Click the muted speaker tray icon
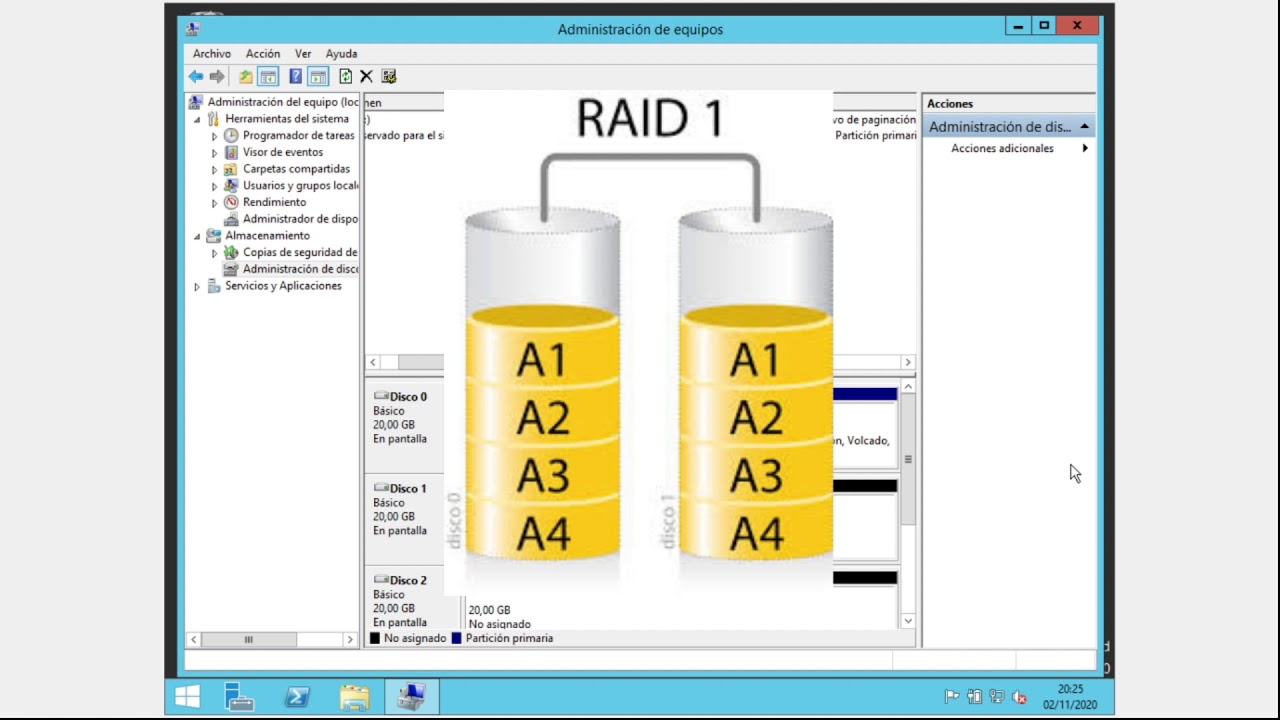This screenshot has width=1280, height=720. (x=1019, y=697)
